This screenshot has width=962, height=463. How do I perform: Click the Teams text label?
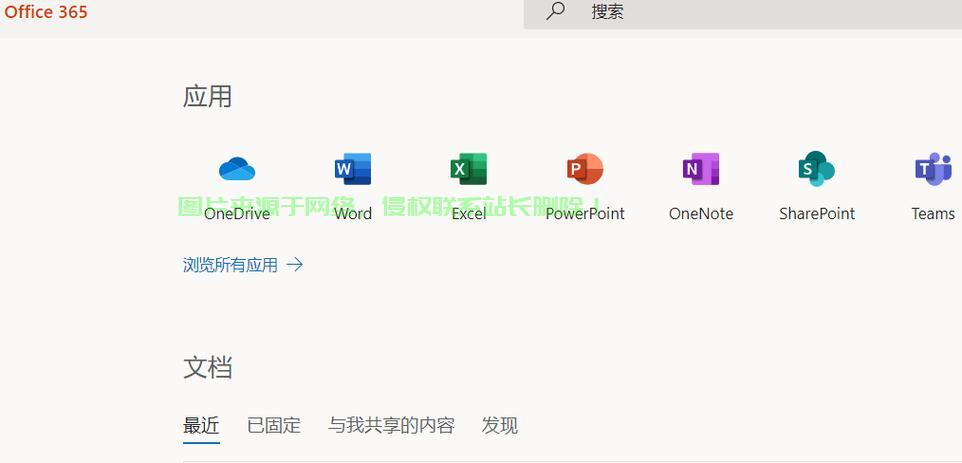[933, 213]
